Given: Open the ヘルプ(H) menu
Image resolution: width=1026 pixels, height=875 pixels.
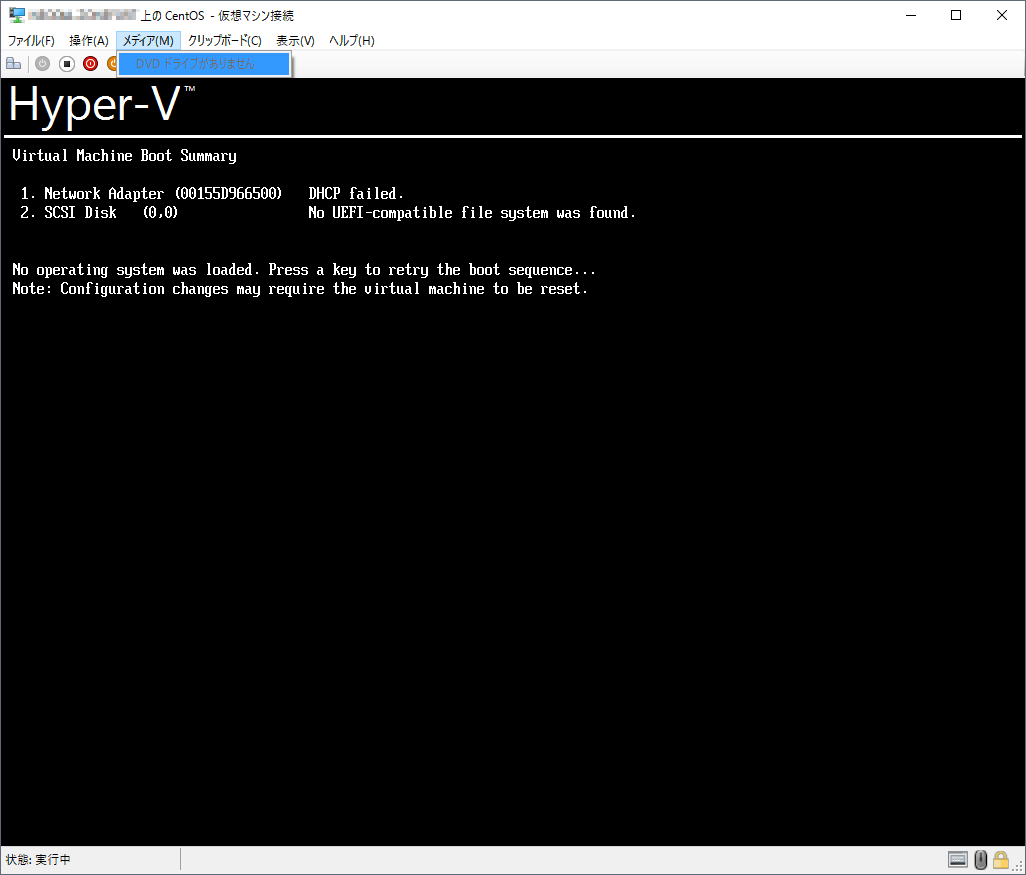Looking at the screenshot, I should click(351, 41).
